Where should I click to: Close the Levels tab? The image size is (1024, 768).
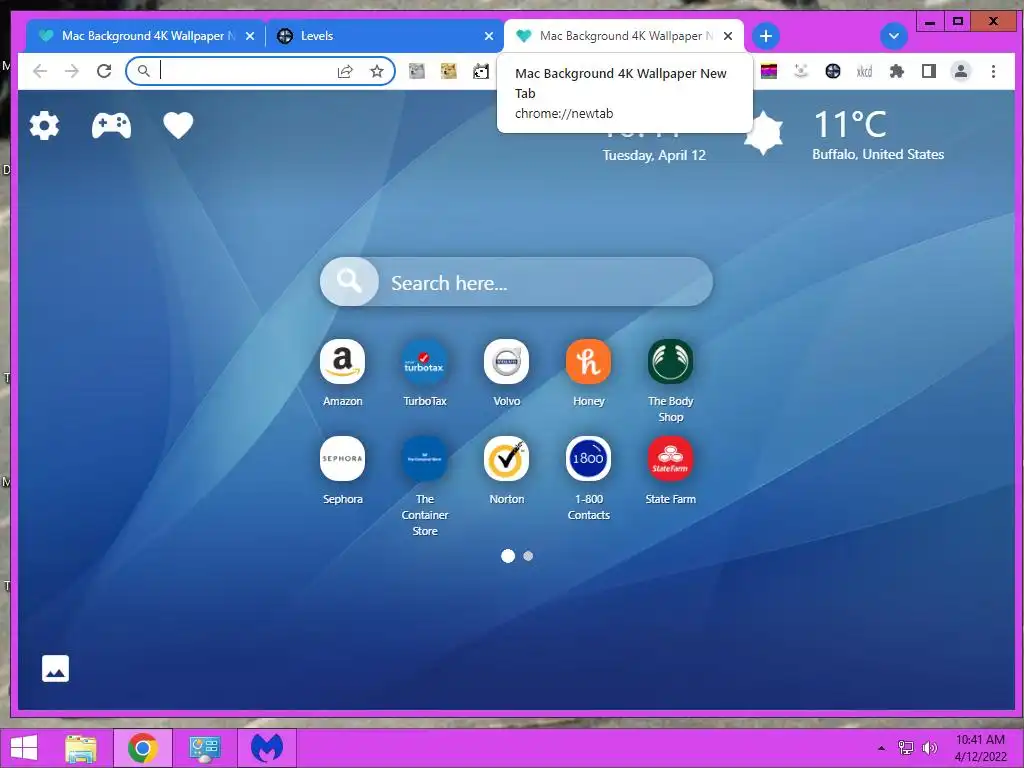click(488, 37)
